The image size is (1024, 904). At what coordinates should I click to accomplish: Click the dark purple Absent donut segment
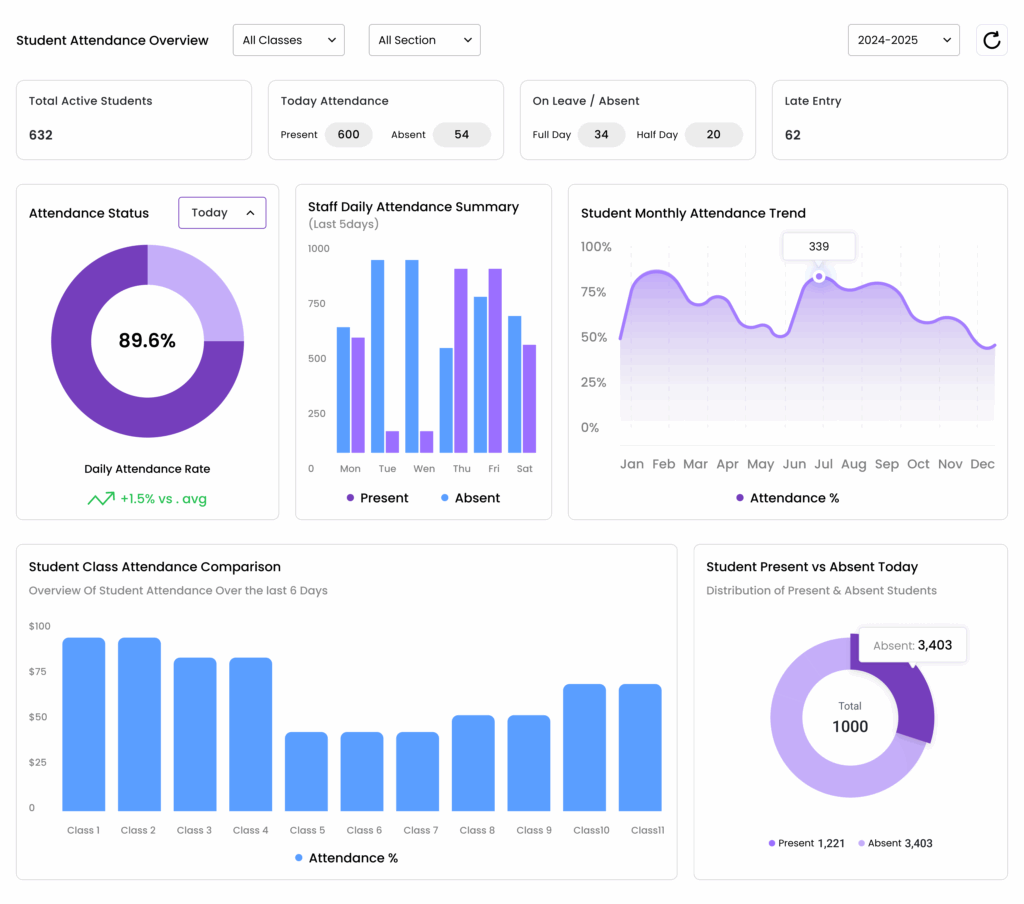click(x=909, y=688)
